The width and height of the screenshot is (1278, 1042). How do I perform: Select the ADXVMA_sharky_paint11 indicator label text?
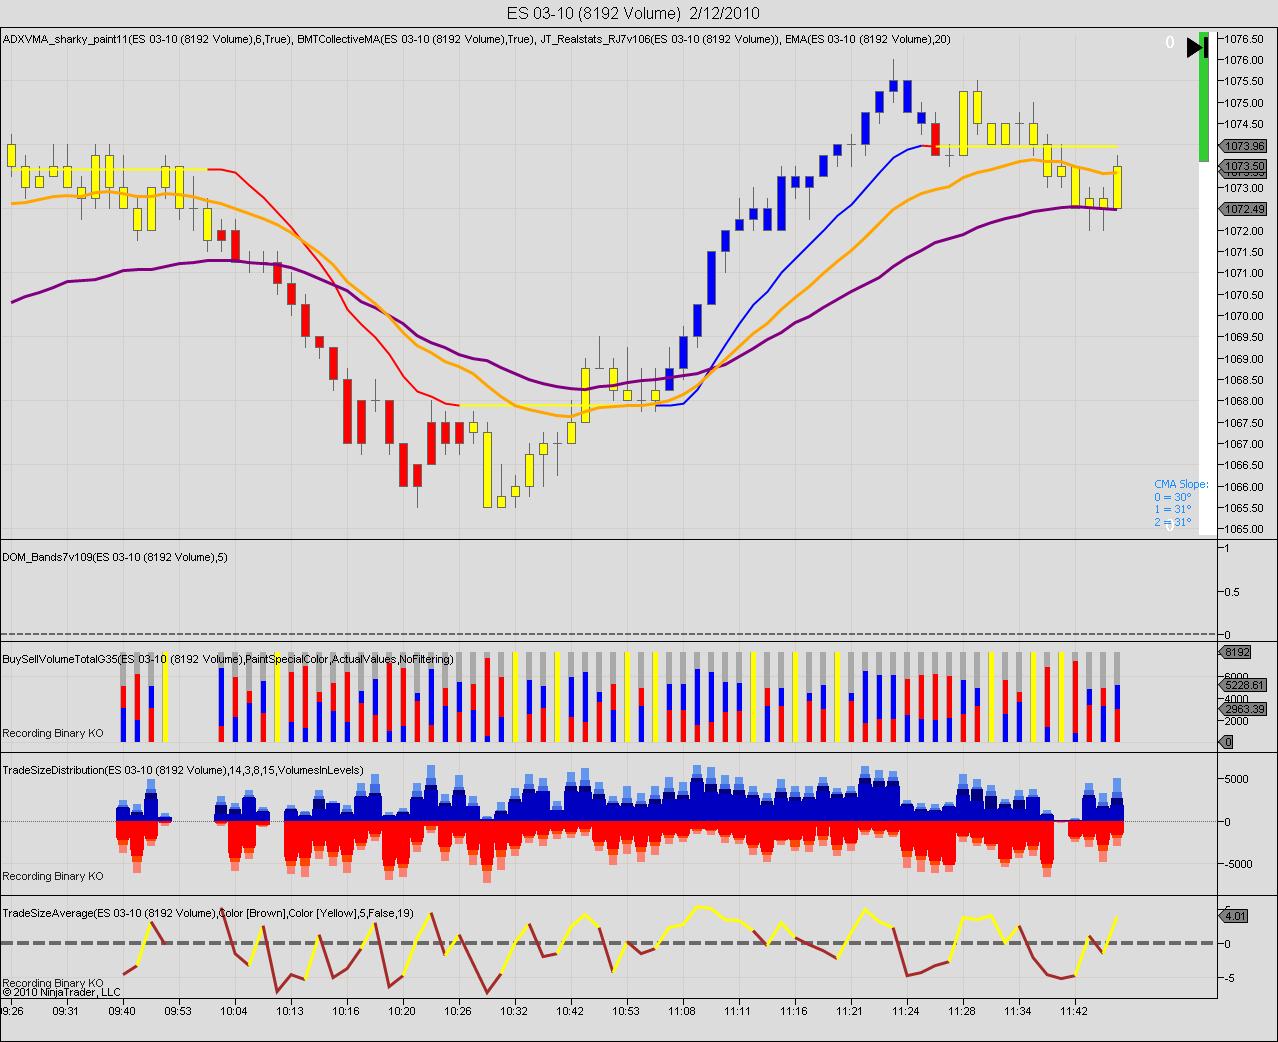coord(147,39)
